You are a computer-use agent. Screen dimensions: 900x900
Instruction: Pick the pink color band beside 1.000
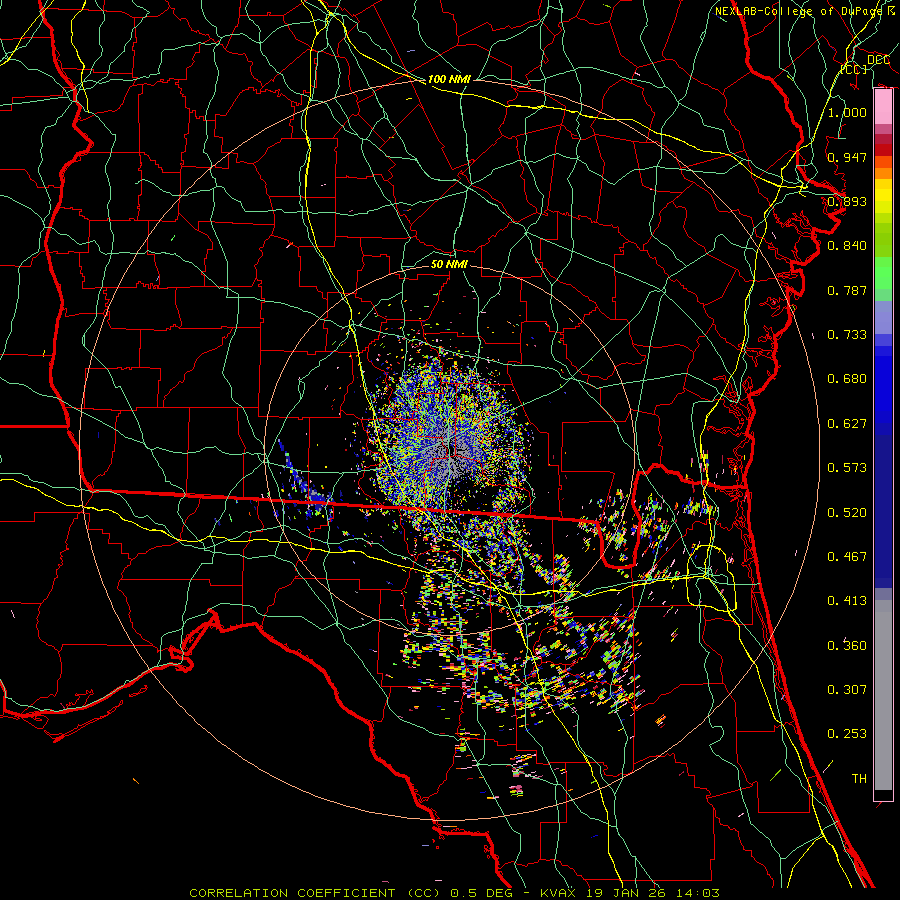pyautogui.click(x=883, y=108)
